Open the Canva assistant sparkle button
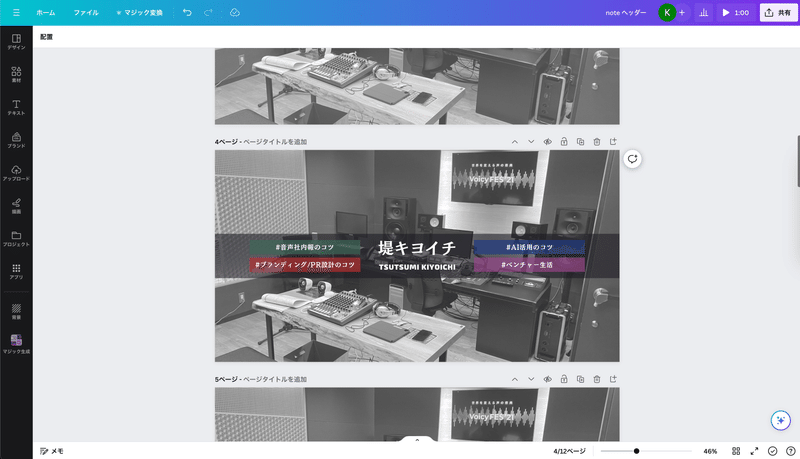 click(x=780, y=420)
